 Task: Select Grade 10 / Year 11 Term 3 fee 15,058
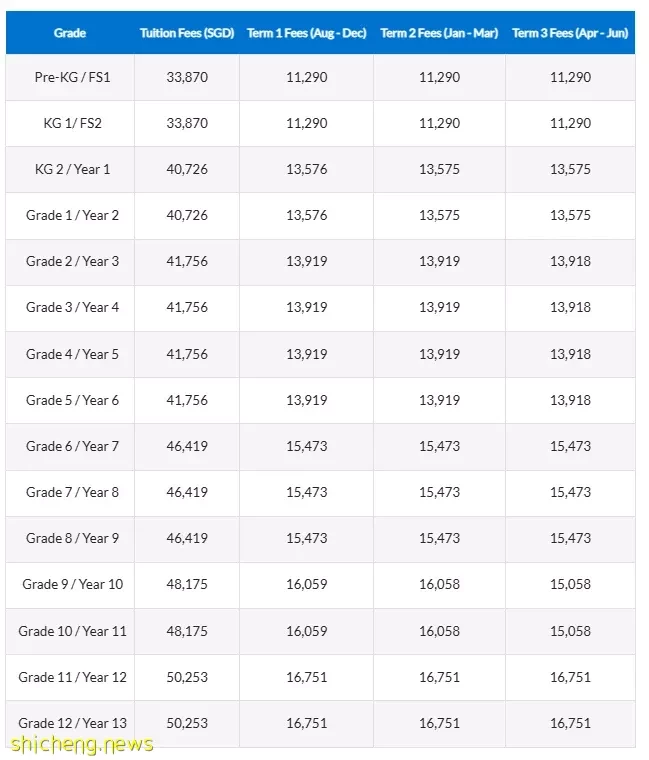tap(570, 632)
